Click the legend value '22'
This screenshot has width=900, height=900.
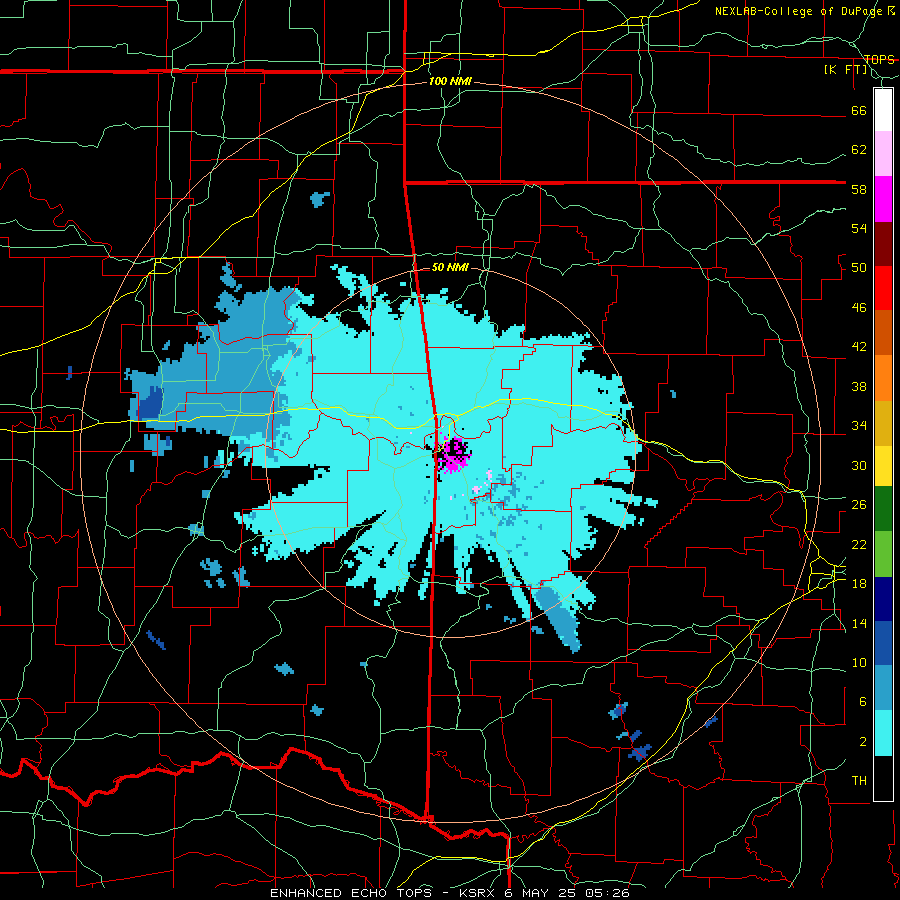click(859, 544)
